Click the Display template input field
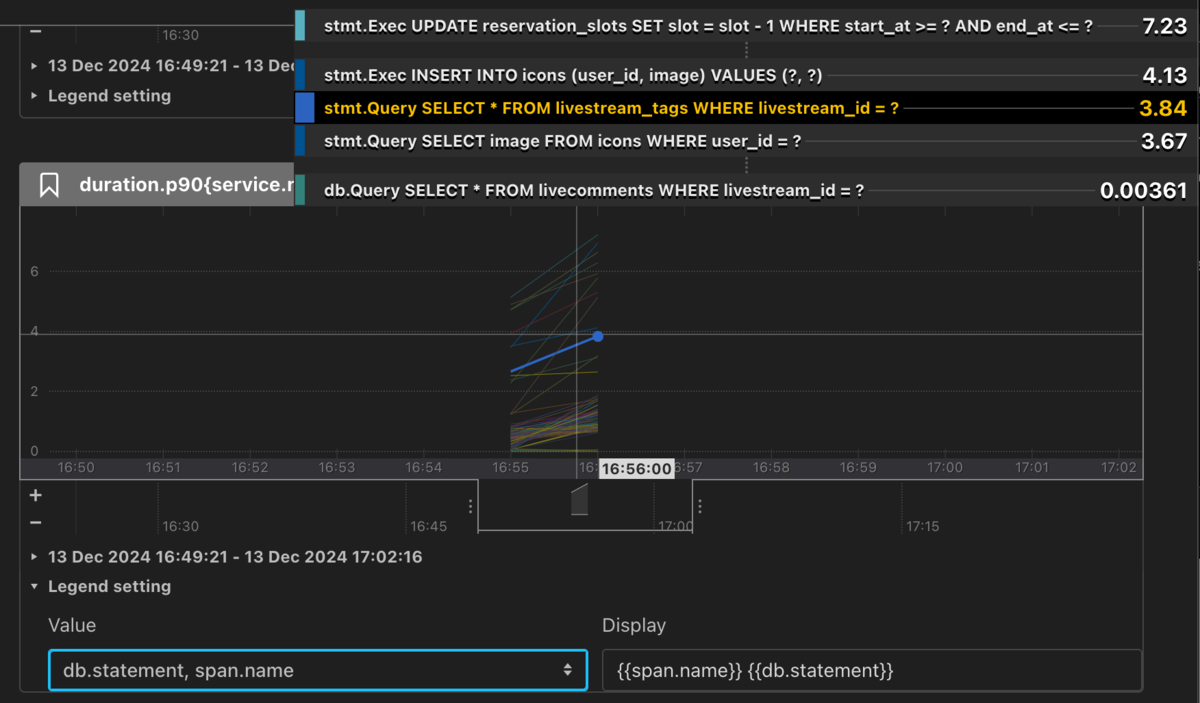Viewport: 1200px width, 703px height. [872, 670]
